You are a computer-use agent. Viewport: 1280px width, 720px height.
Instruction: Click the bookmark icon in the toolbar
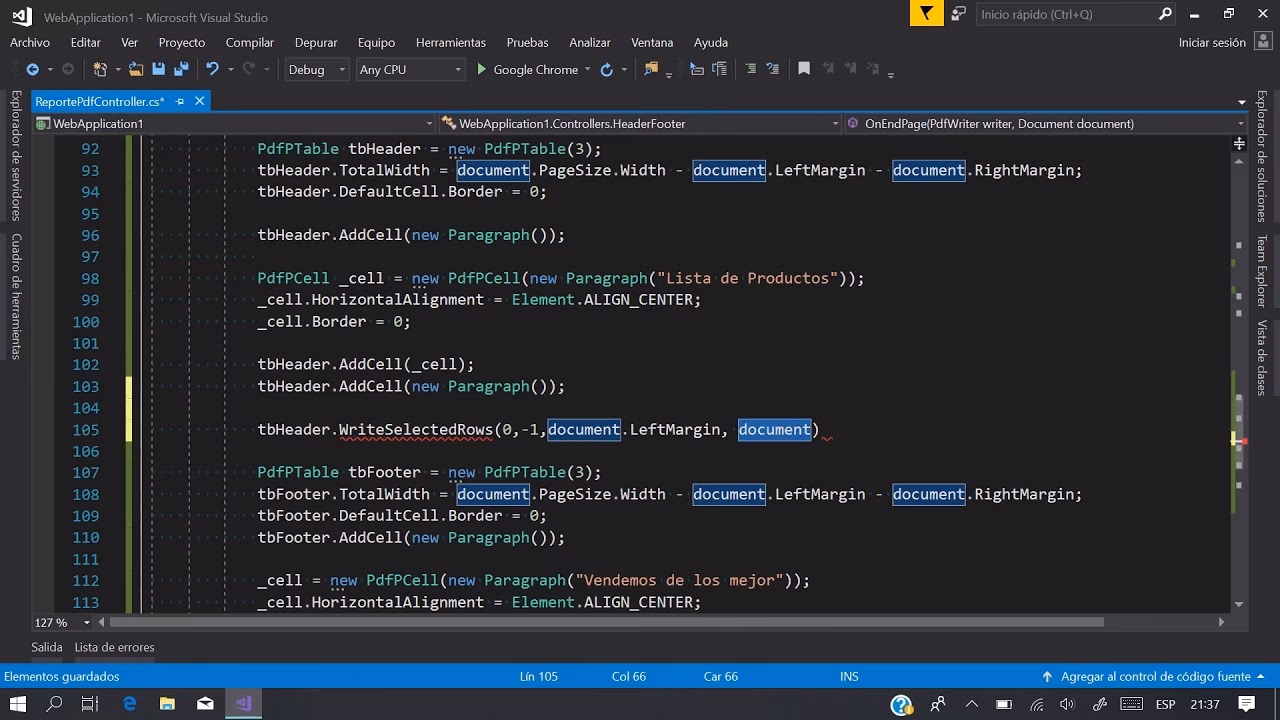pyautogui.click(x=803, y=69)
